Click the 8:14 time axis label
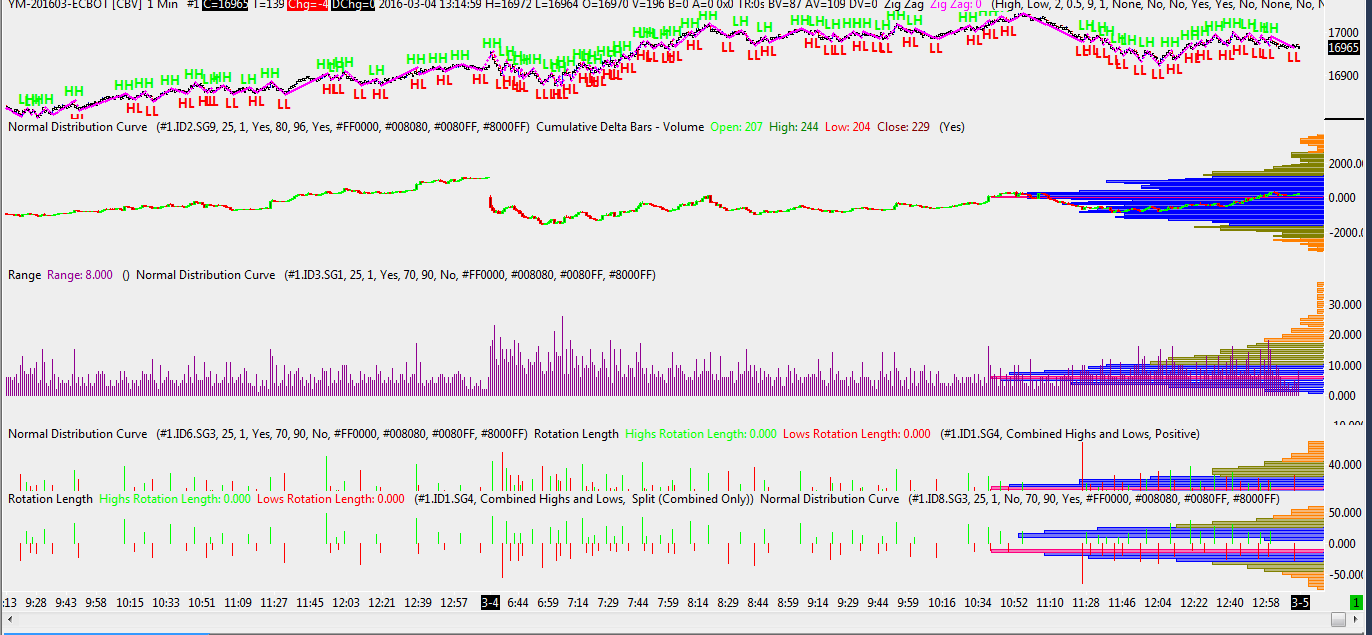 click(x=698, y=603)
